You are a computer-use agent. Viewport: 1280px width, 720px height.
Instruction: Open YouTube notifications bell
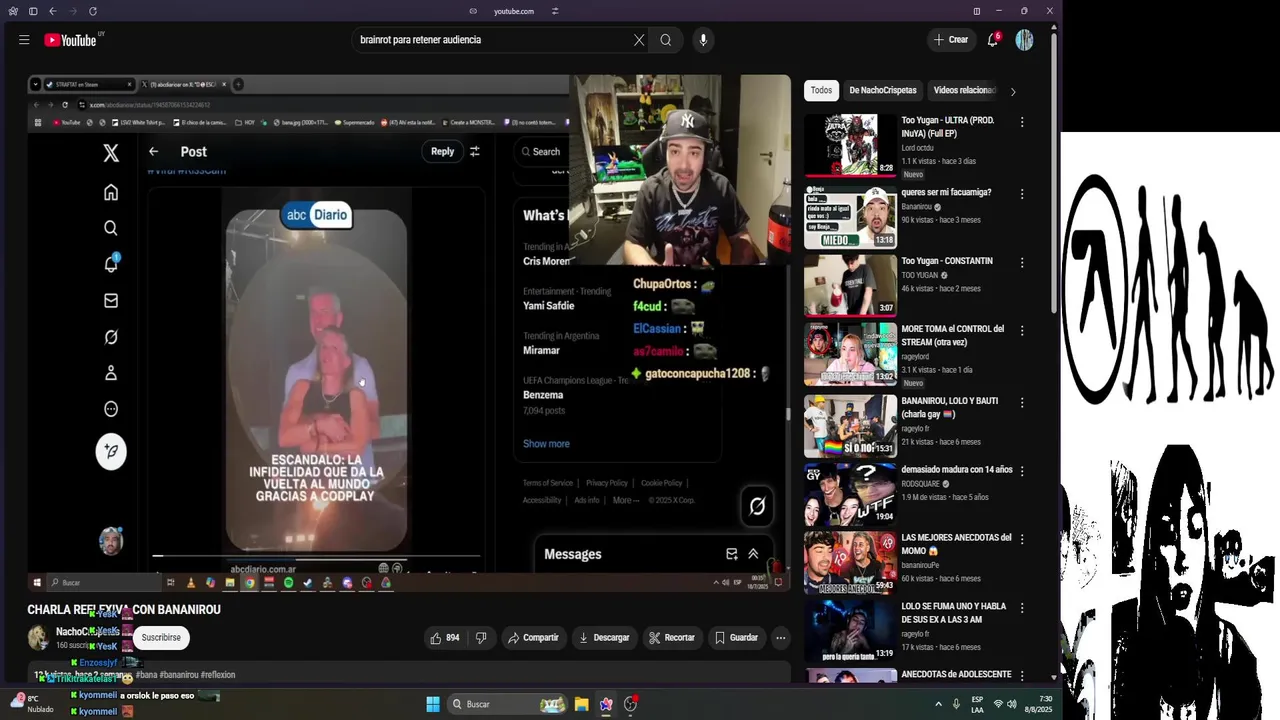click(x=993, y=40)
